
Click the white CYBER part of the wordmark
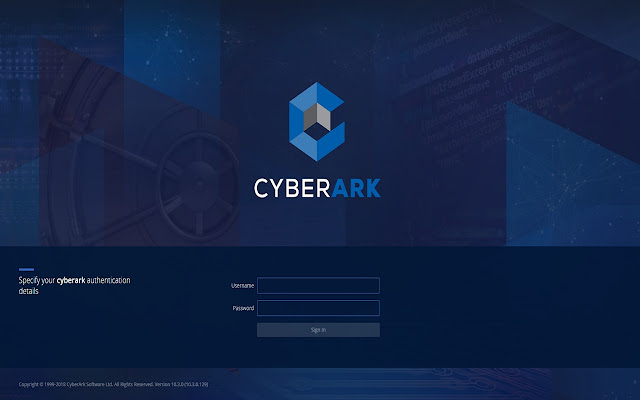(x=292, y=188)
